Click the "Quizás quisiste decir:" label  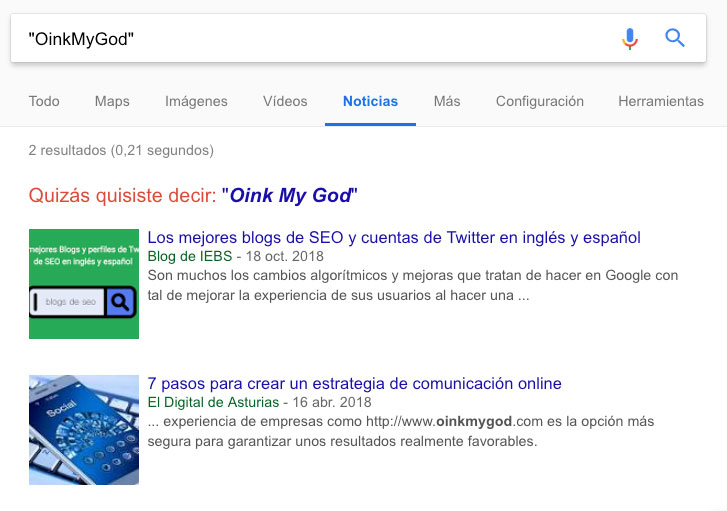tap(122, 195)
